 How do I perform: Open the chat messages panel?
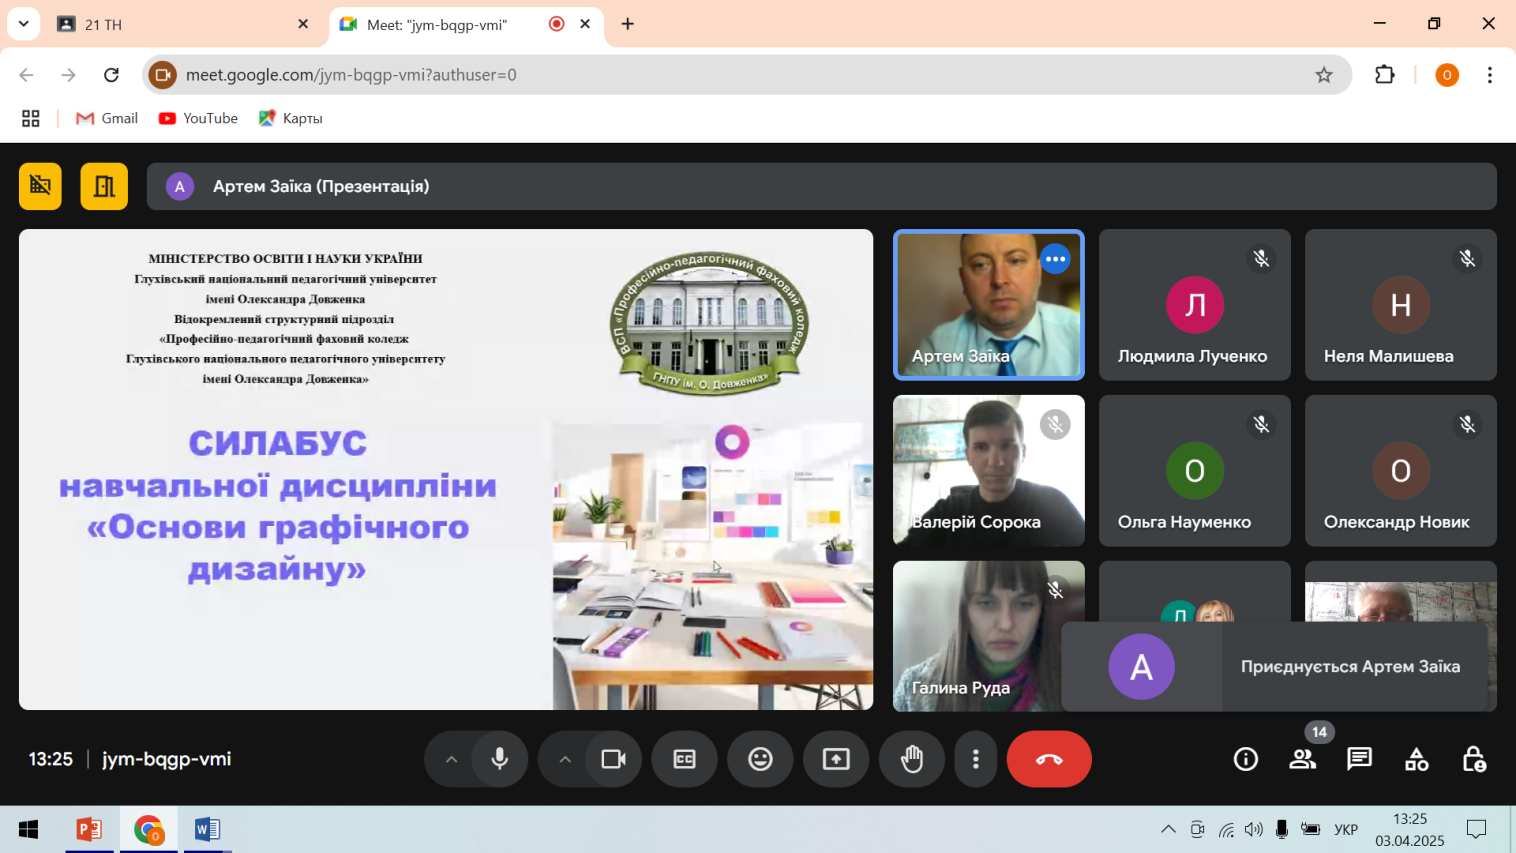coord(1359,759)
